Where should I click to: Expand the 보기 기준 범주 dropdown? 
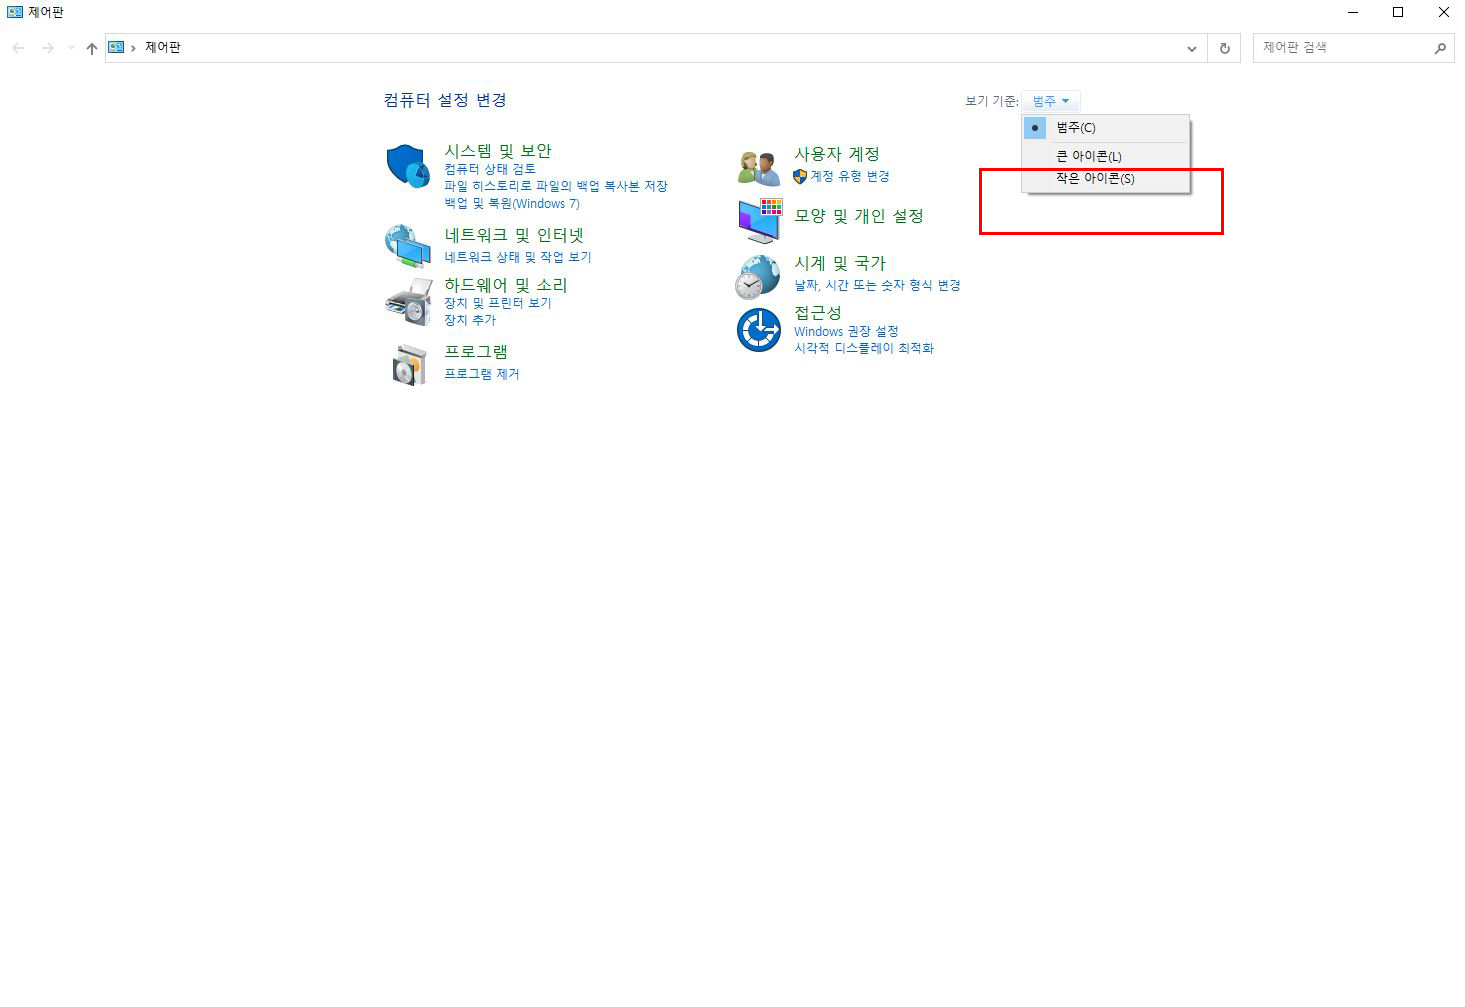(1050, 101)
